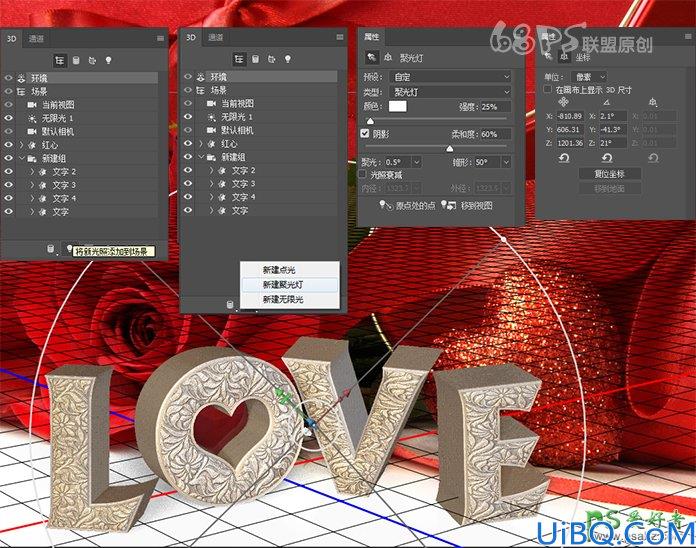Image resolution: width=696 pixels, height=548 pixels.
Task: Expand 红心 item in left 3D panel
Action: click(x=22, y=145)
